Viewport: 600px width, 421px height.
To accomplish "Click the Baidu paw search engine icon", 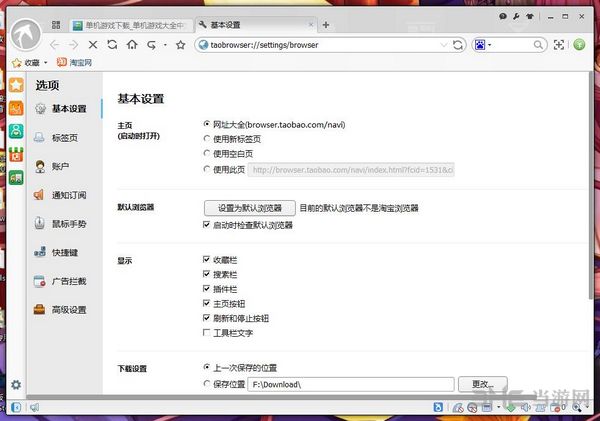I will pos(481,45).
